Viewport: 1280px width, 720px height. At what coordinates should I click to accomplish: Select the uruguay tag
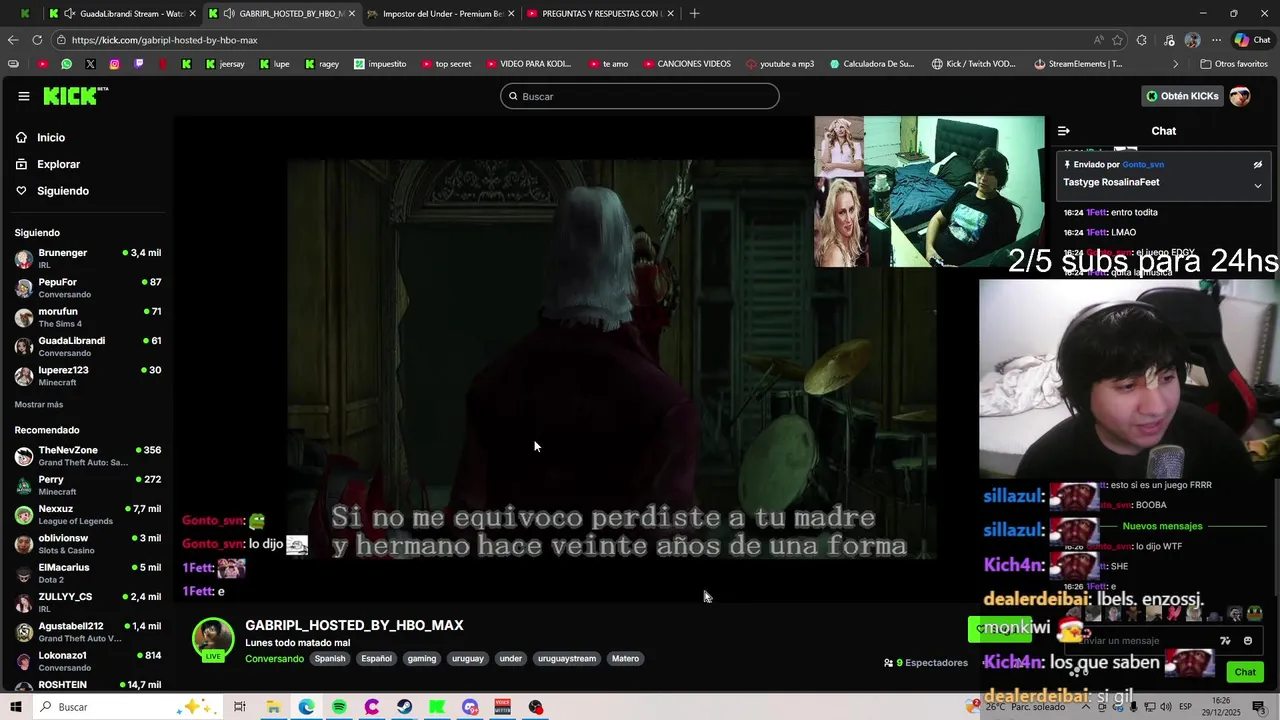coord(467,658)
